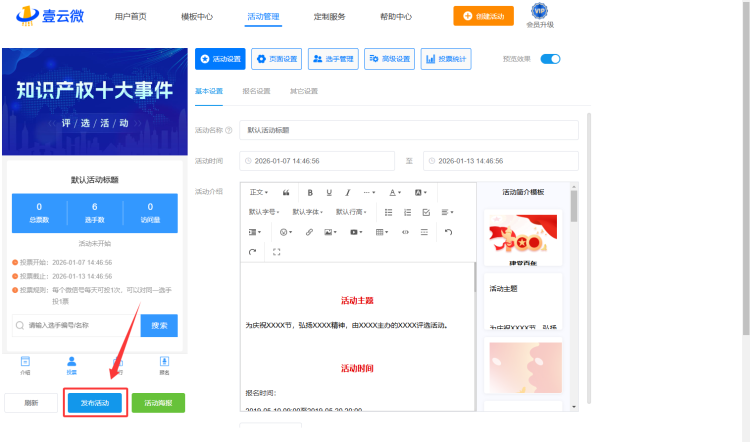Image resolution: width=750 pixels, height=442 pixels.
Task: Open the 模板中心 navigation menu
Action: (x=197, y=17)
